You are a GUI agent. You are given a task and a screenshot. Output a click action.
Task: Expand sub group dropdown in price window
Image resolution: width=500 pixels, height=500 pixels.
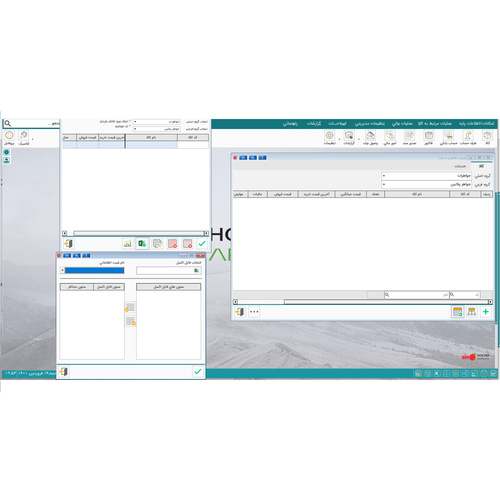click(135, 129)
